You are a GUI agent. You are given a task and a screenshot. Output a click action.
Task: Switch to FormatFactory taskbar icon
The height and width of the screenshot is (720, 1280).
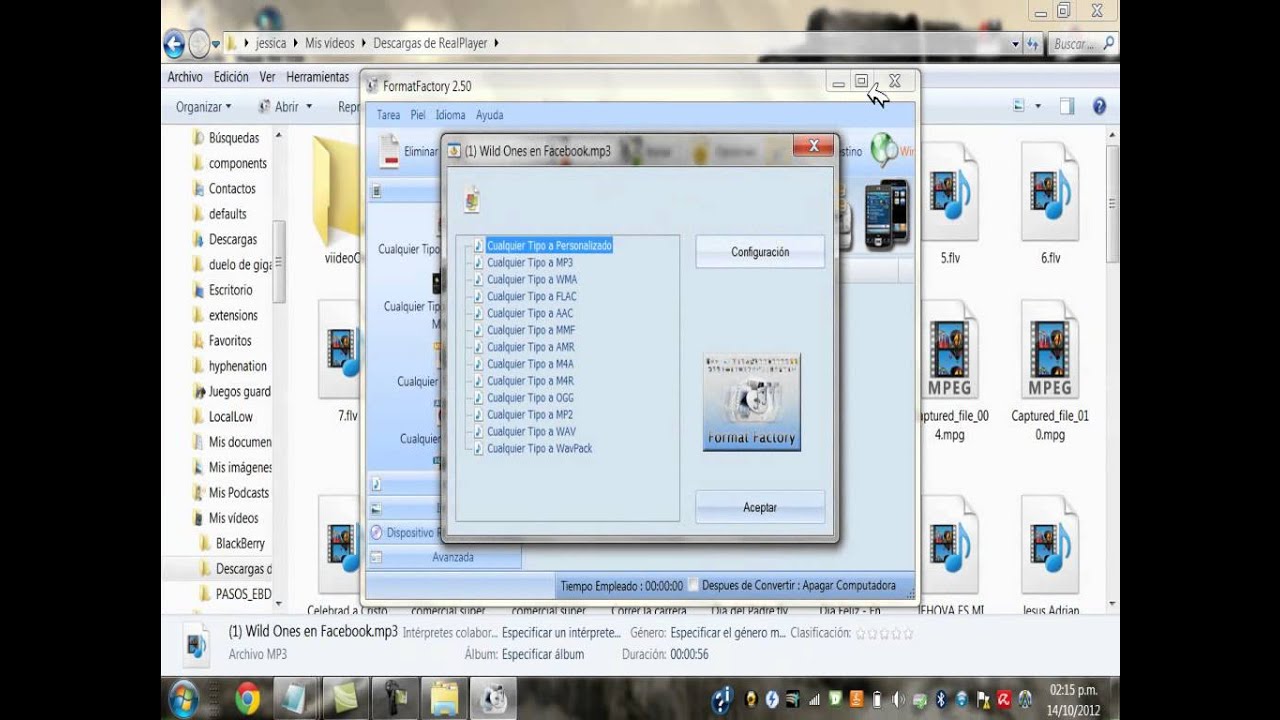pyautogui.click(x=494, y=698)
